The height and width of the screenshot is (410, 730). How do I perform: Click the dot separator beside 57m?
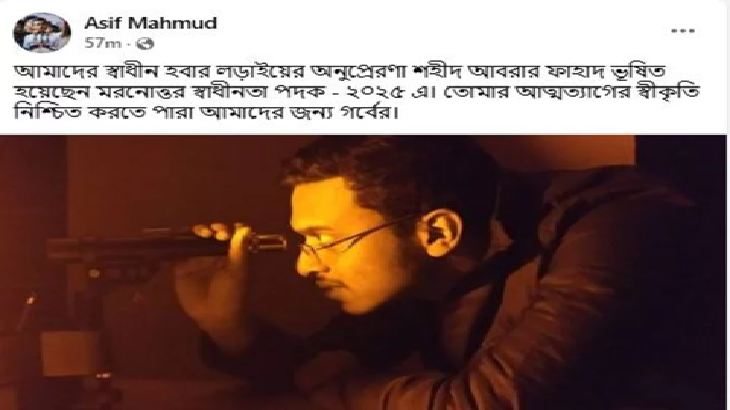[x=128, y=44]
